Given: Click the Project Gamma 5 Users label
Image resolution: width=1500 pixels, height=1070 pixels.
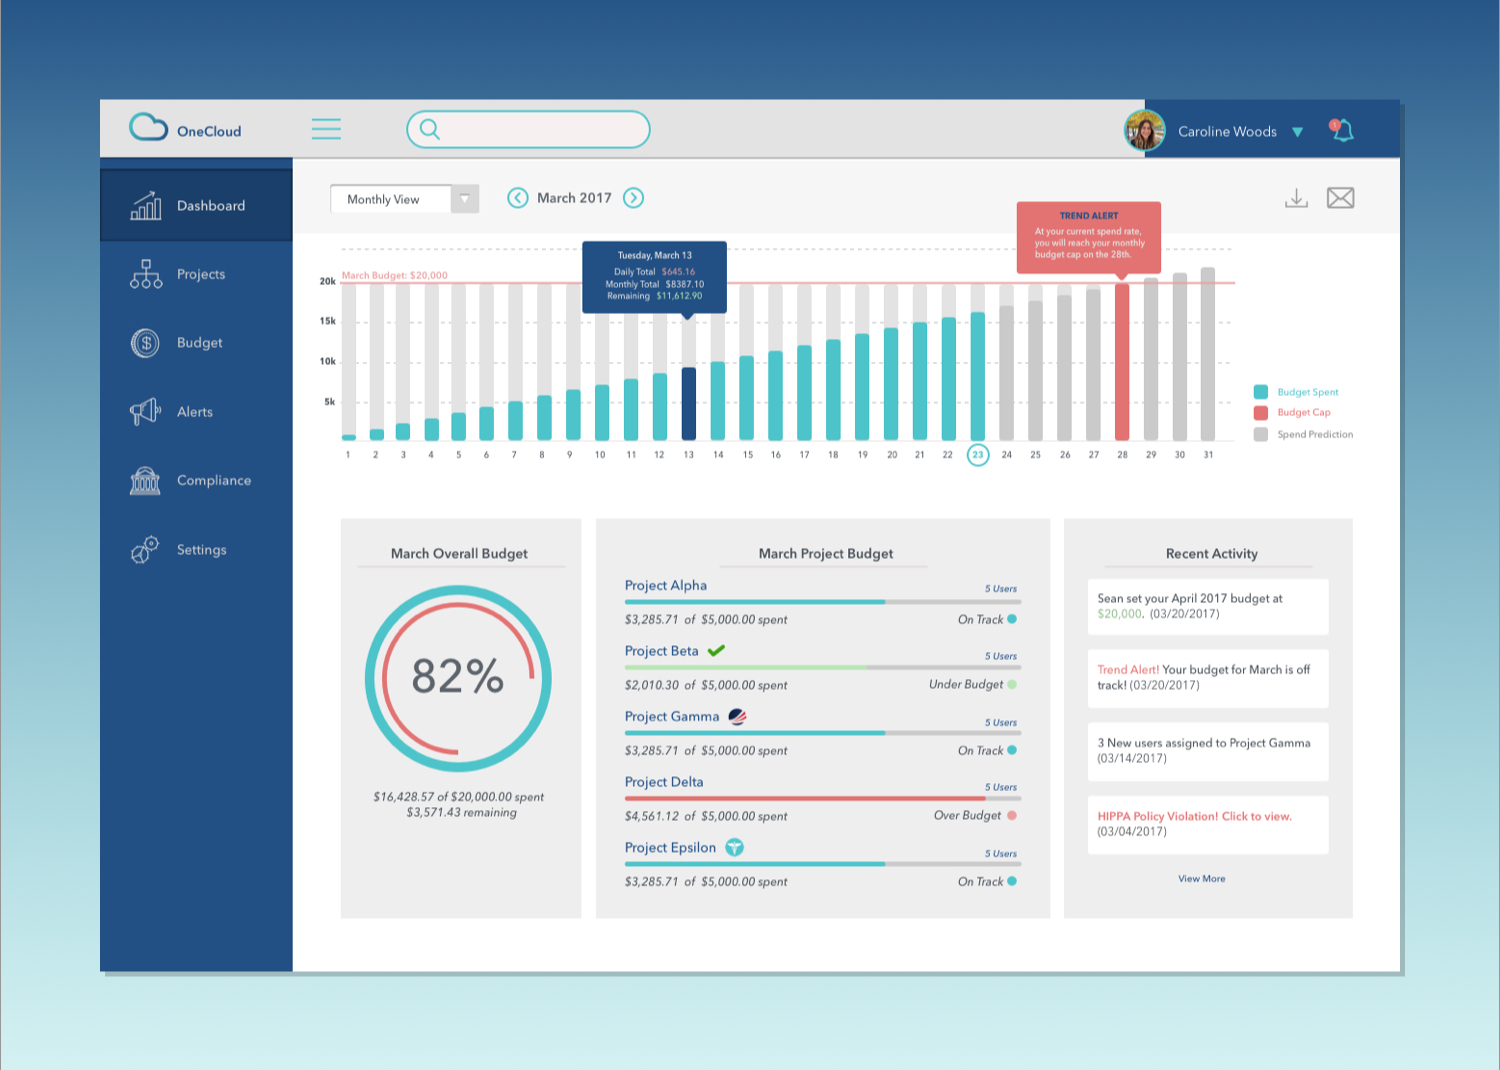Looking at the screenshot, I should tap(1000, 722).
